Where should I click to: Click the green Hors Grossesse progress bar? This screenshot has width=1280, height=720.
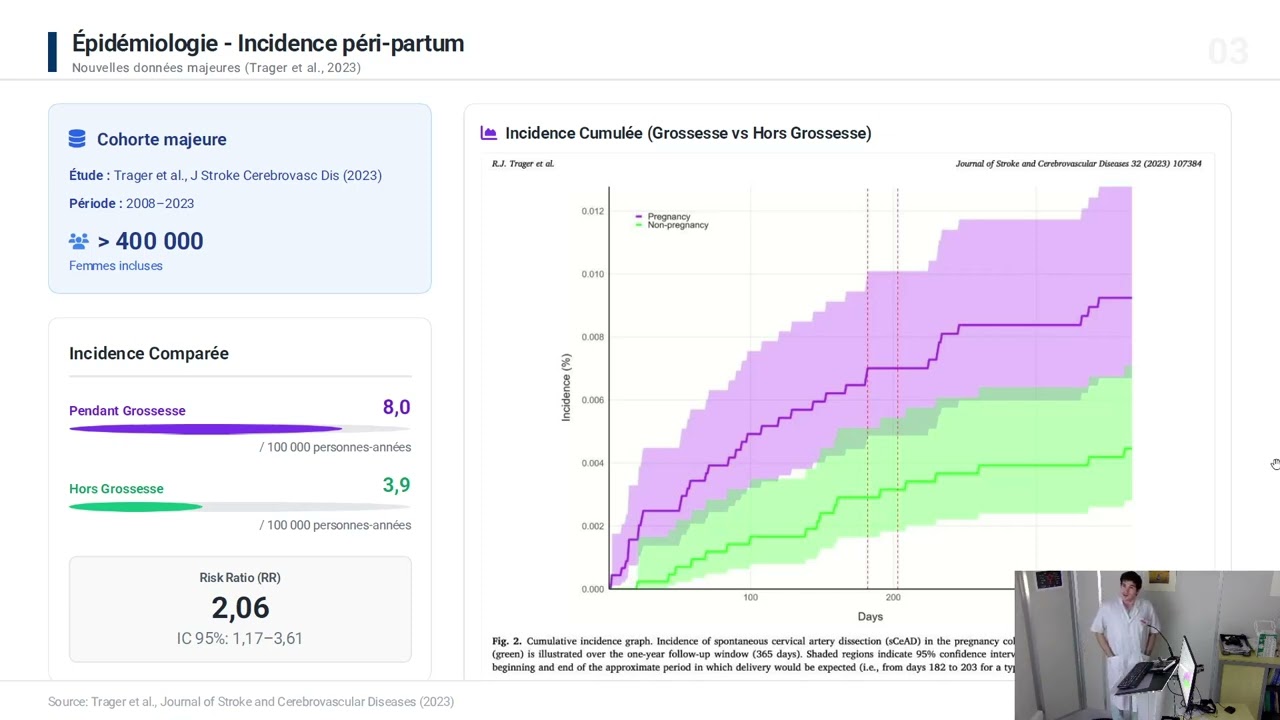pyautogui.click(x=135, y=507)
